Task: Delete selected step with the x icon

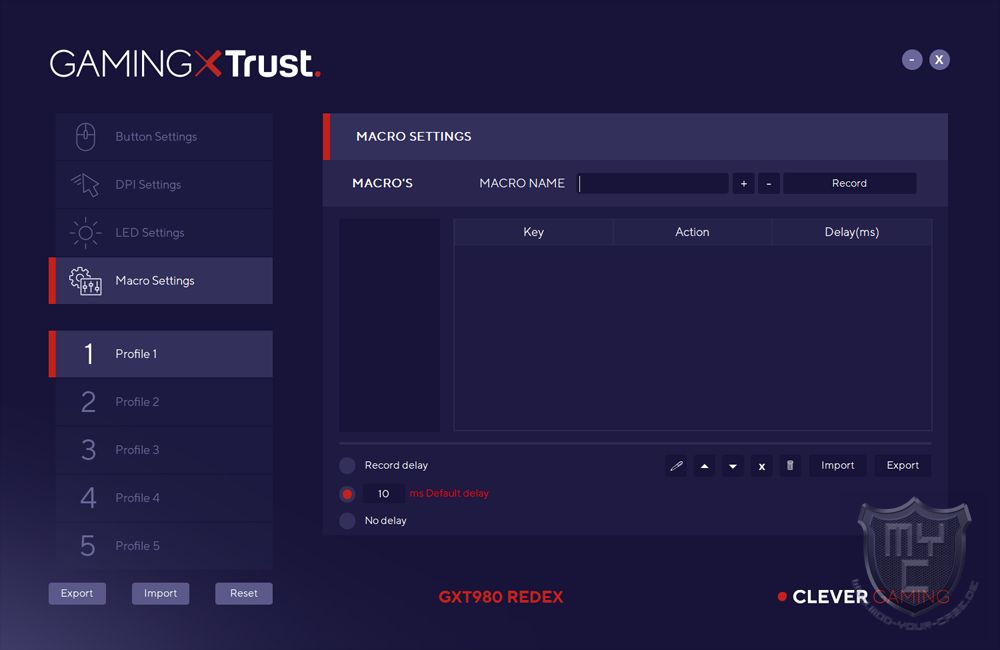Action: pos(761,466)
